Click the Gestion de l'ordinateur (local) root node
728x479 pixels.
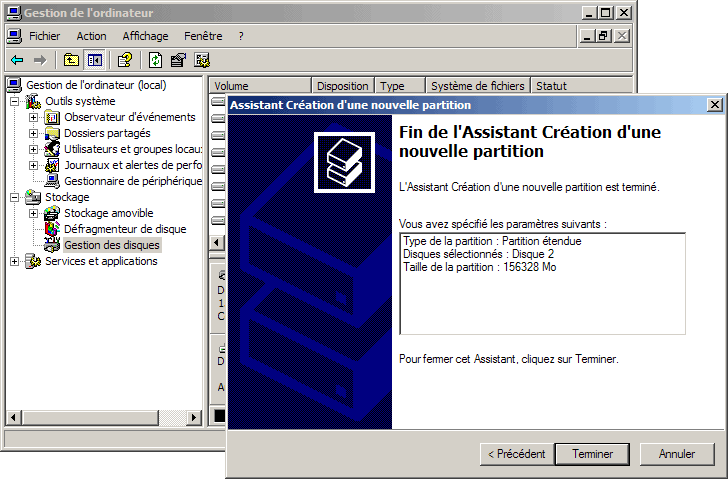coord(95,85)
